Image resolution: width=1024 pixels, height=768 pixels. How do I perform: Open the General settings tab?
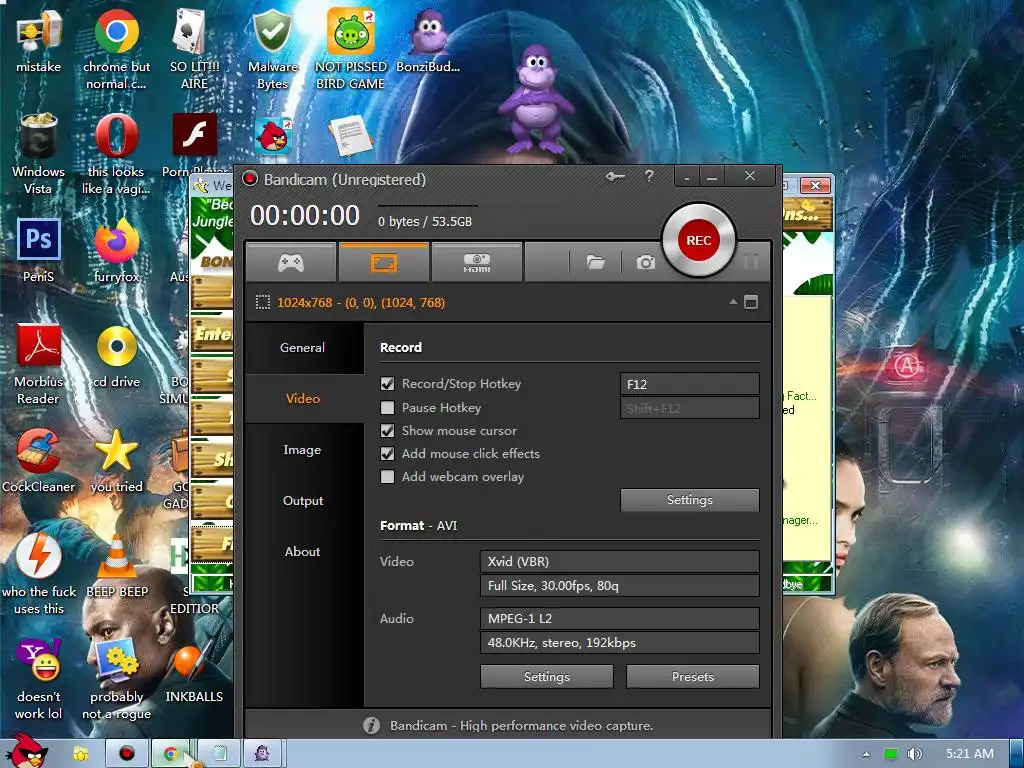[x=302, y=347]
